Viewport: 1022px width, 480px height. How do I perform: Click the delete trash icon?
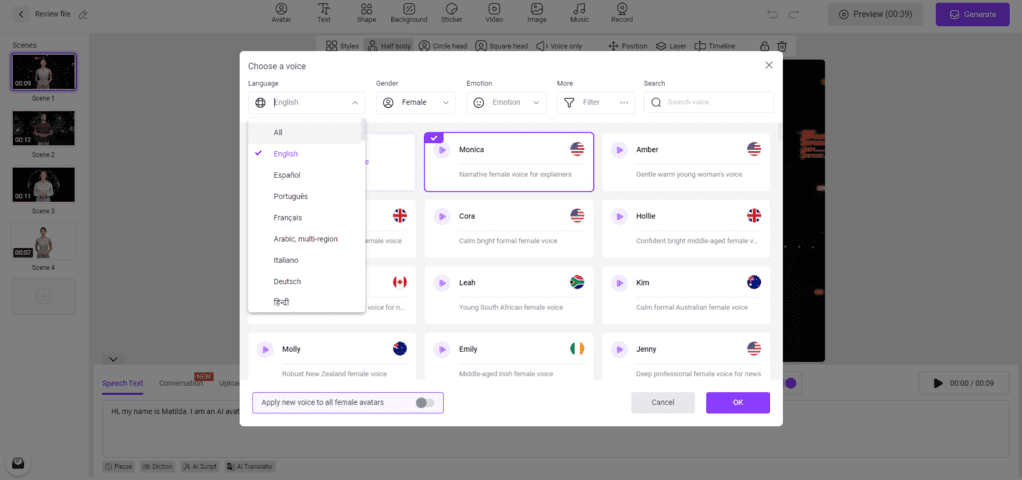[x=782, y=46]
